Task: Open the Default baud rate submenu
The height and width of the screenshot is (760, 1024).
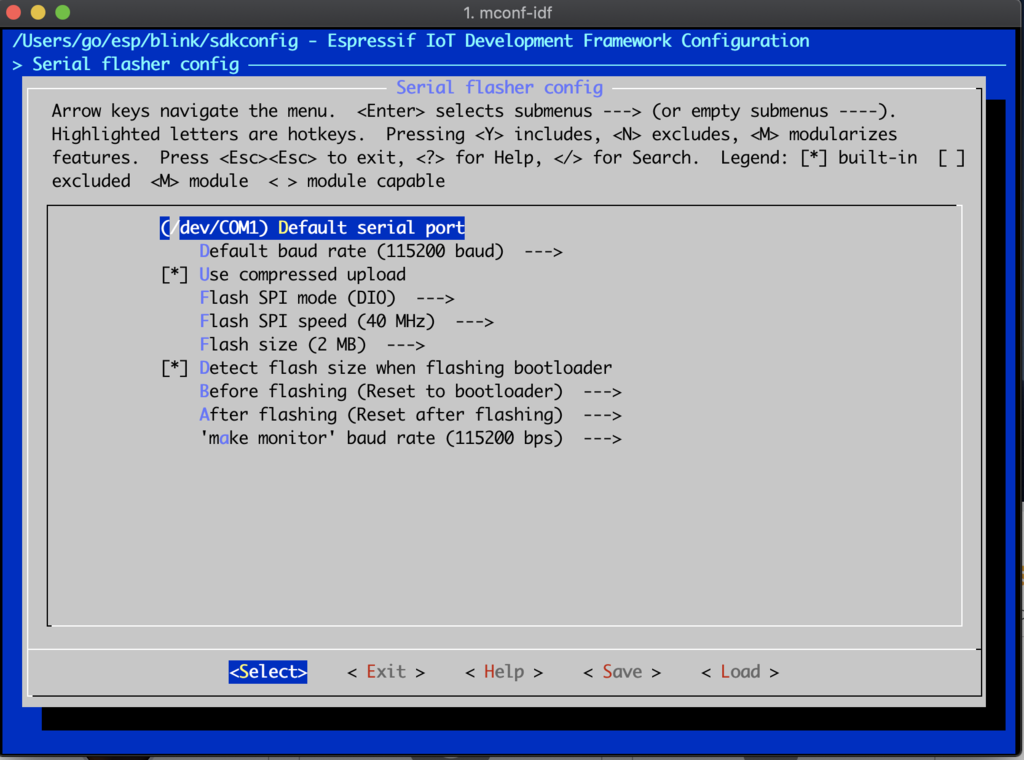Action: point(381,251)
